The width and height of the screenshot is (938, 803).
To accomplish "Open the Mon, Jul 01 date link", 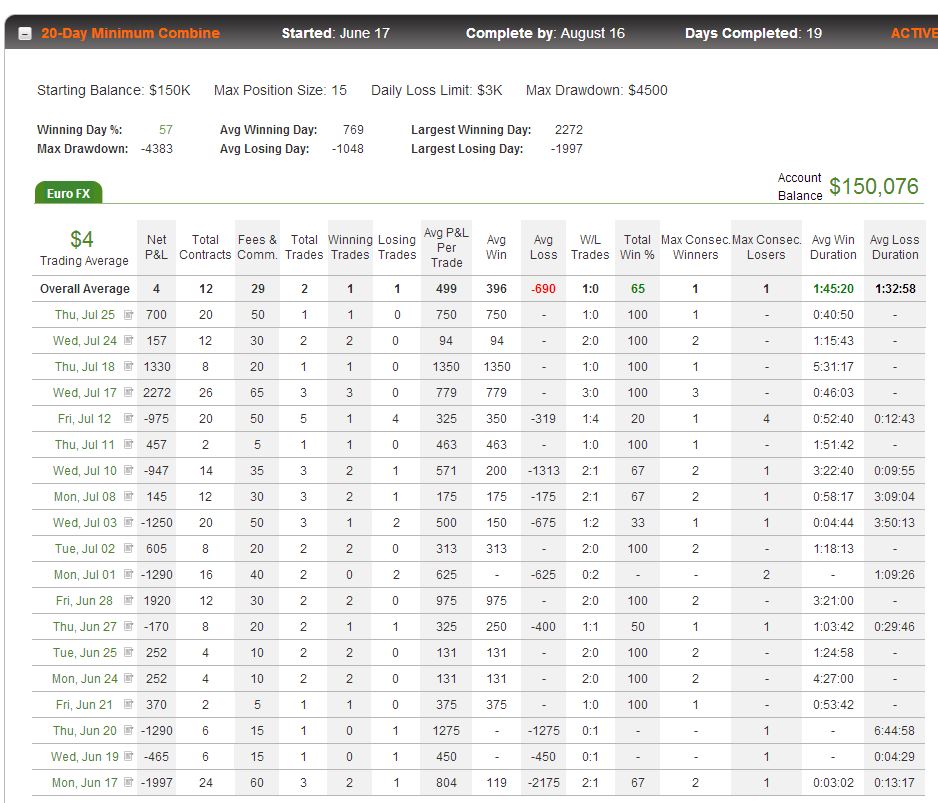I will (84, 574).
